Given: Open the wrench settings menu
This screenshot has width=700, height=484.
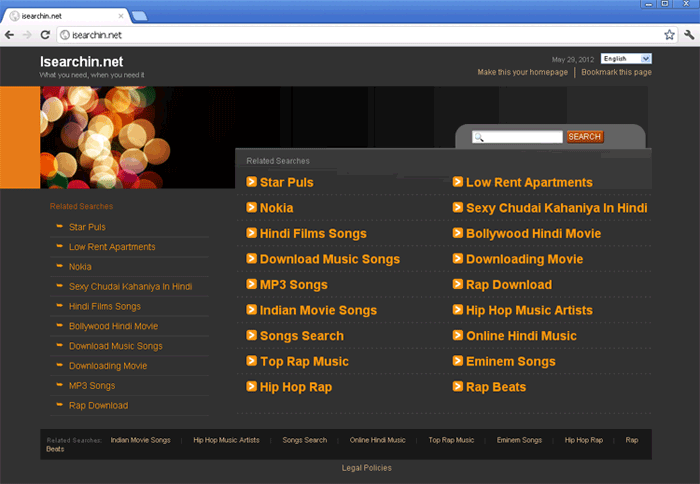Looking at the screenshot, I should [x=688, y=34].
